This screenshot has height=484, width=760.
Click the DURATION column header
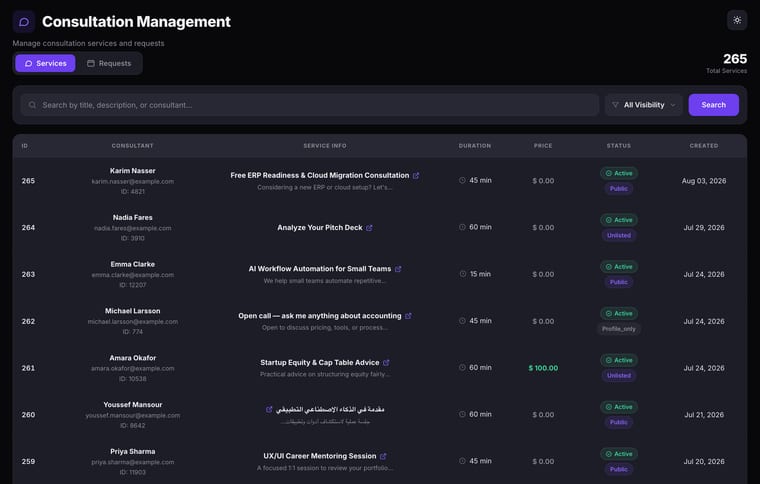(x=475, y=146)
